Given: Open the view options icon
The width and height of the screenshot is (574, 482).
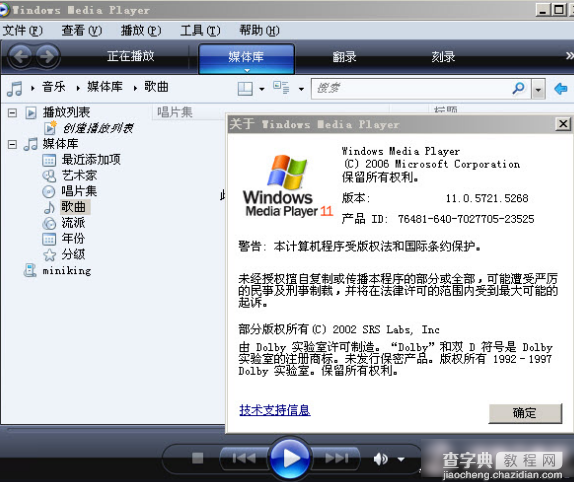Looking at the screenshot, I should pos(281,88).
